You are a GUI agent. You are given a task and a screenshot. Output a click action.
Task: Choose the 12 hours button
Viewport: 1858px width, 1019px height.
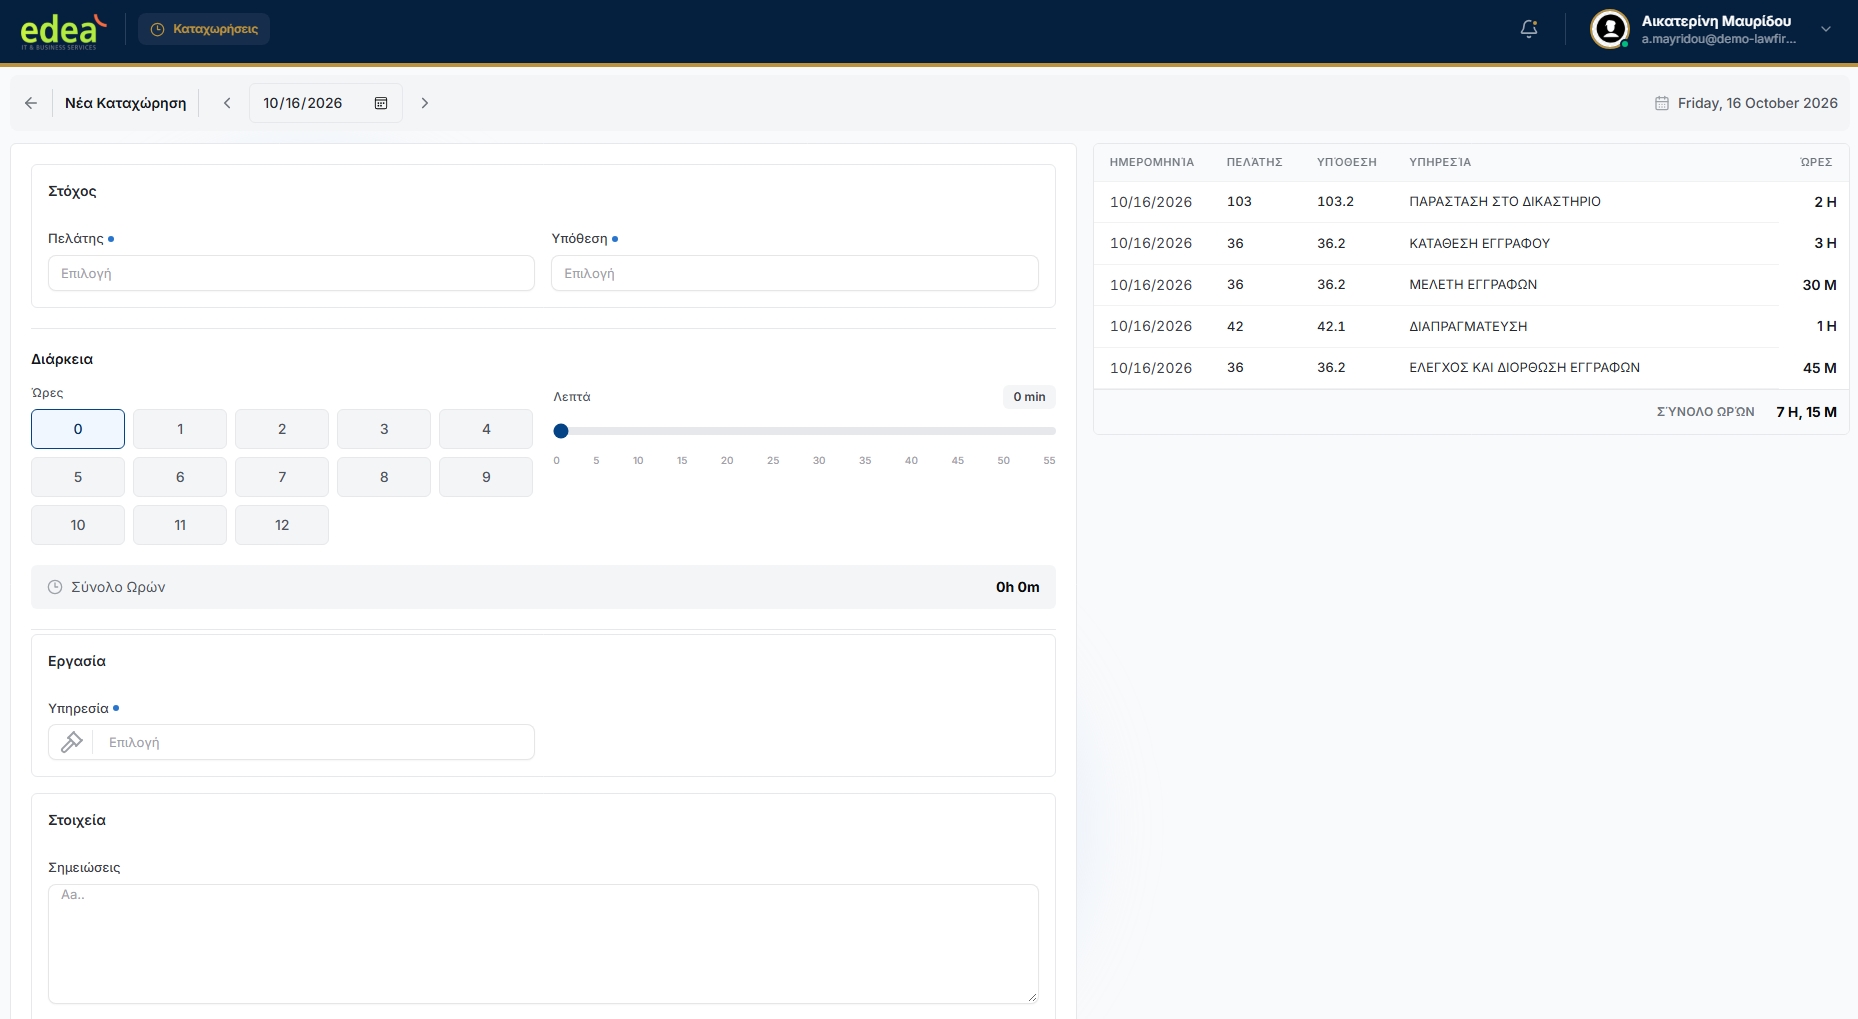click(282, 525)
